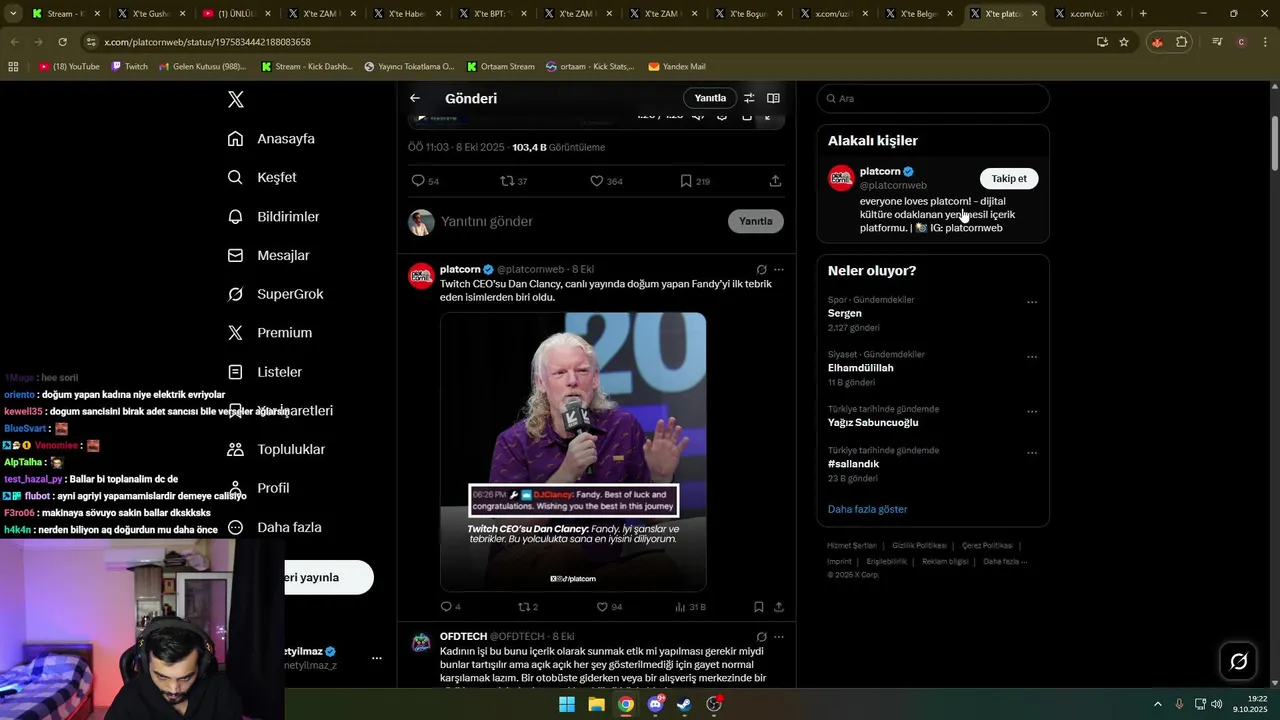
Task: Open Steam from the taskbar
Action: [684, 704]
